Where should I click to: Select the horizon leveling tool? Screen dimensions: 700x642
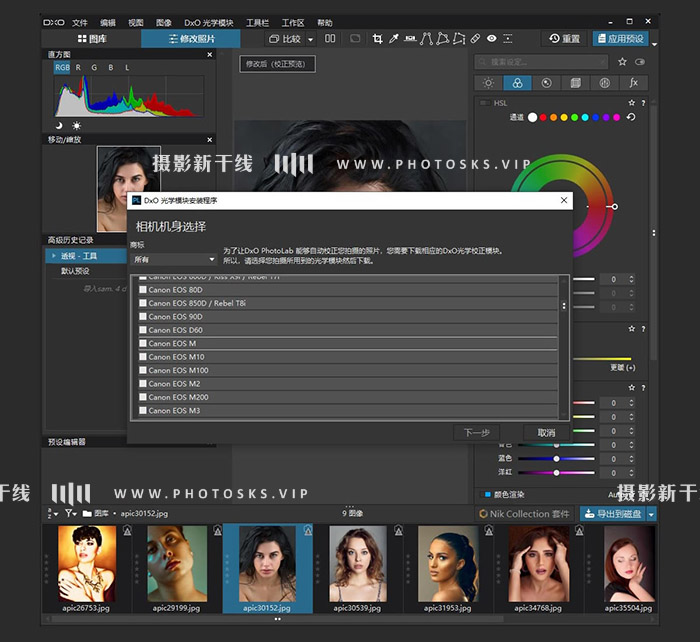410,39
